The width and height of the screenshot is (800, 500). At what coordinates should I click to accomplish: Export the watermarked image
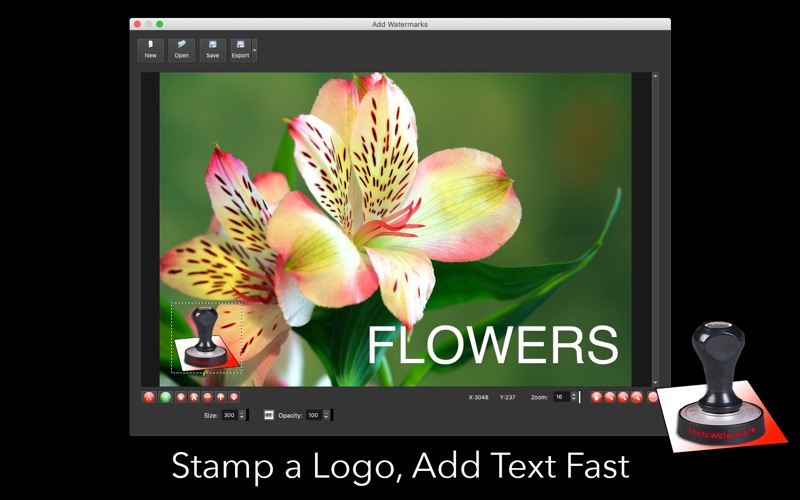(241, 50)
